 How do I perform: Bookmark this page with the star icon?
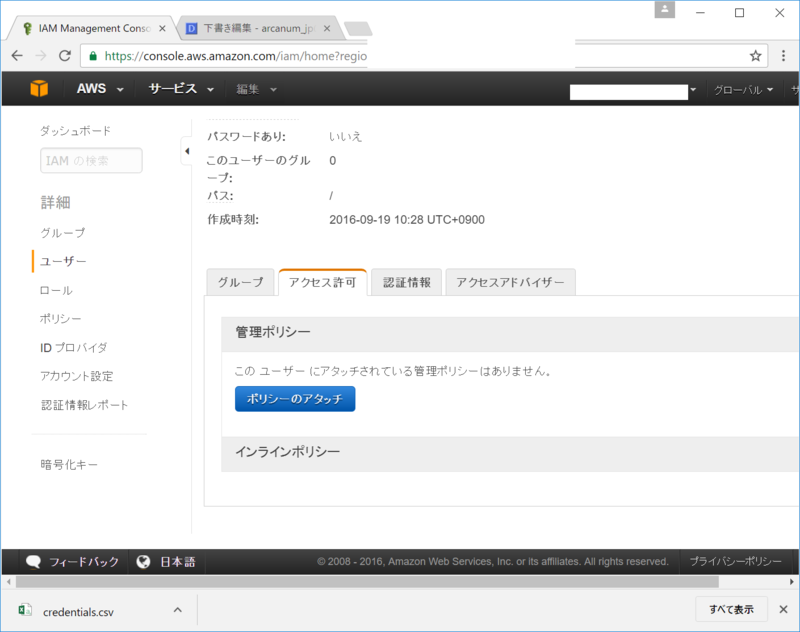(755, 57)
